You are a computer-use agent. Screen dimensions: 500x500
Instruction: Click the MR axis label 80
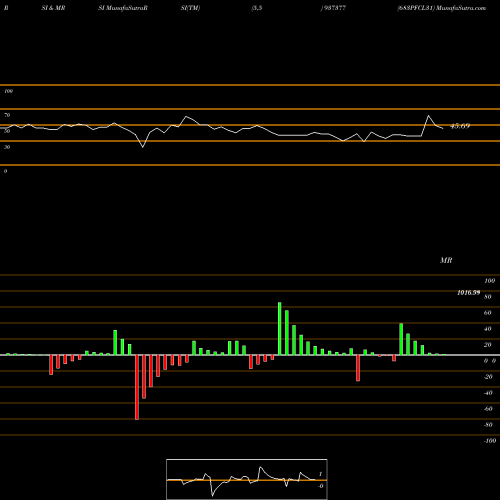click(488, 297)
